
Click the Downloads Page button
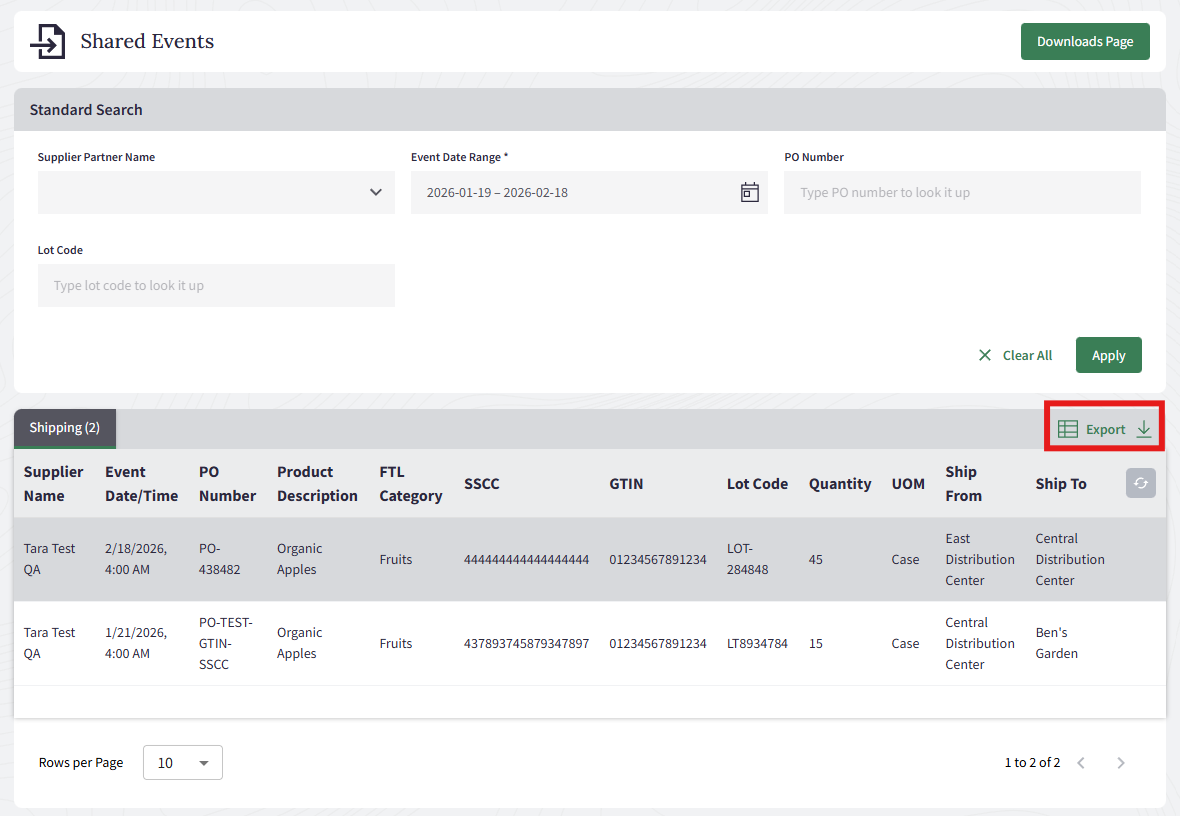tap(1084, 42)
